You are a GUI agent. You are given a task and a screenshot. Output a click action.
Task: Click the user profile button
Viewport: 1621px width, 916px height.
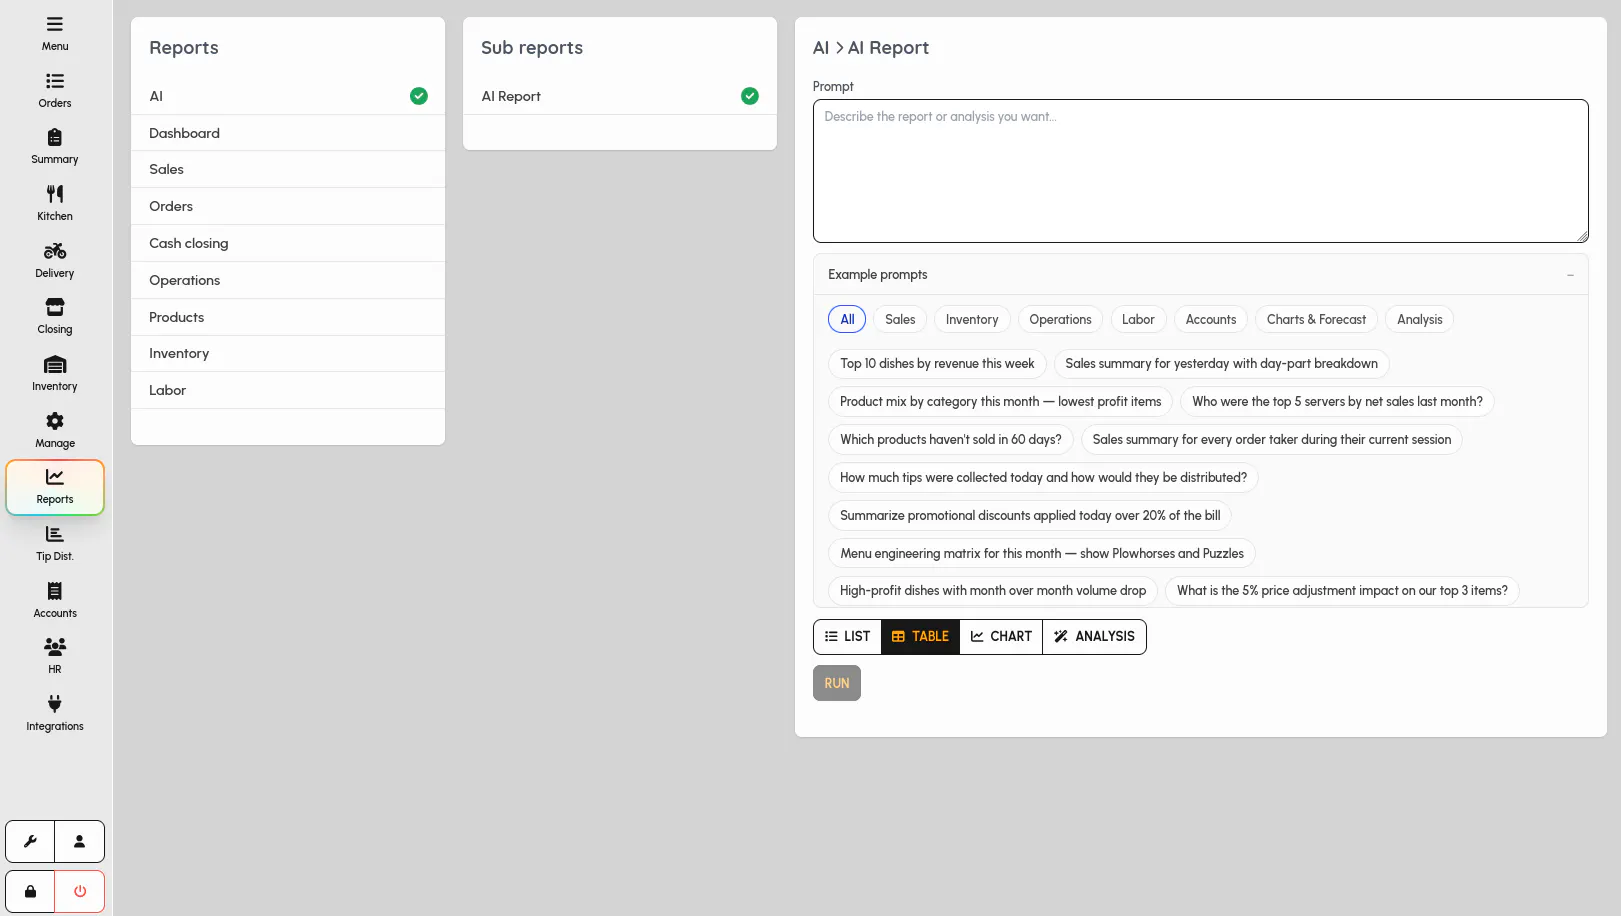pyautogui.click(x=80, y=841)
